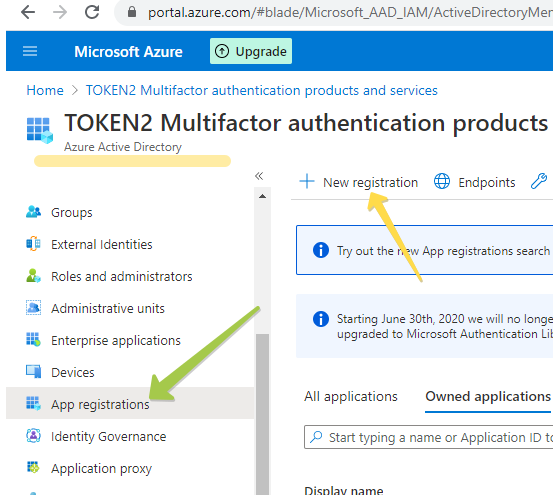Viewport: 553px width, 495px height.
Task: Click the browser back arrow
Action: pyautogui.click(x=28, y=12)
